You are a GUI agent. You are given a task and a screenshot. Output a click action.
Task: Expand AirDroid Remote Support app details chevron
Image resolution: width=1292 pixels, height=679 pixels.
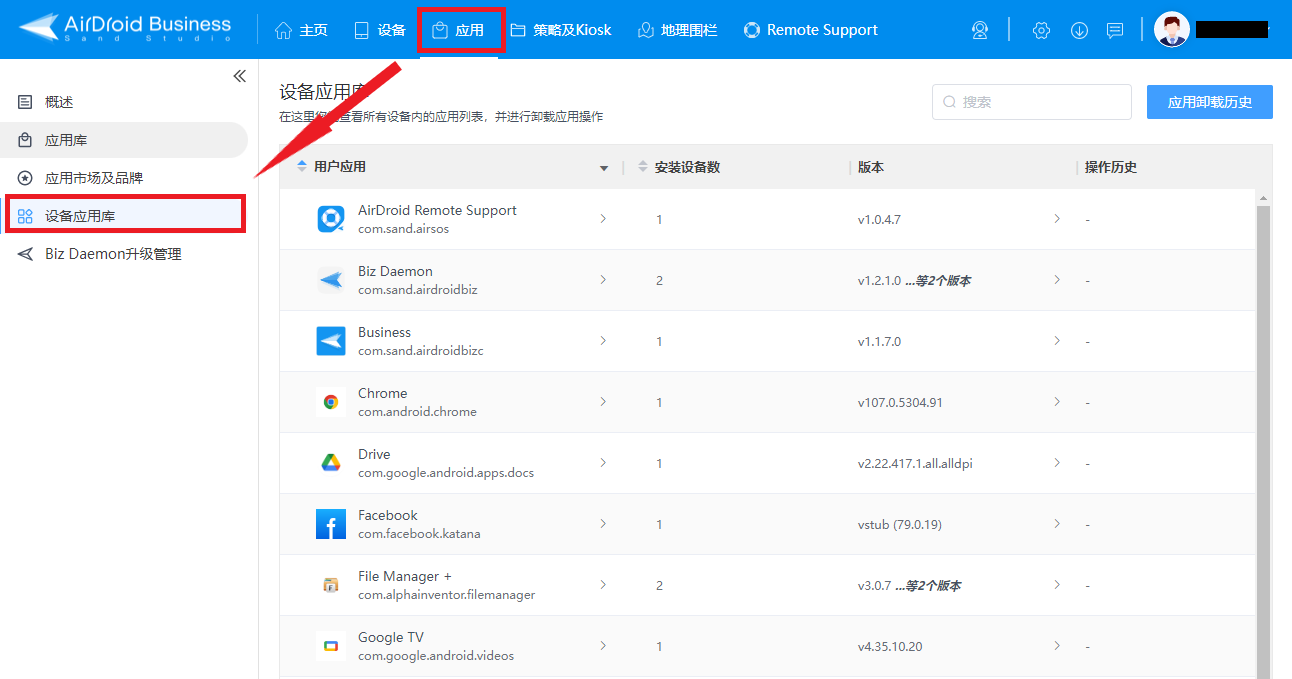point(603,218)
